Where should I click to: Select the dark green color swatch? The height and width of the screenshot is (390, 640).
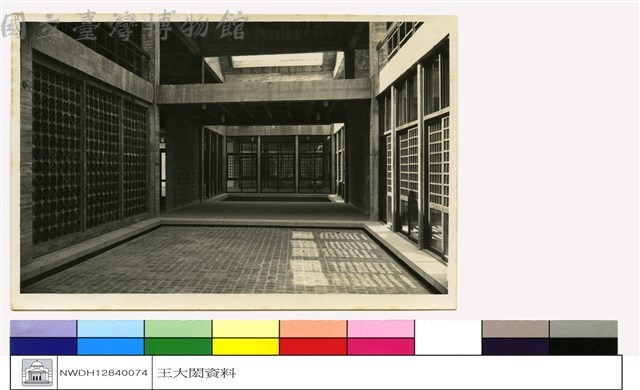[178, 346]
